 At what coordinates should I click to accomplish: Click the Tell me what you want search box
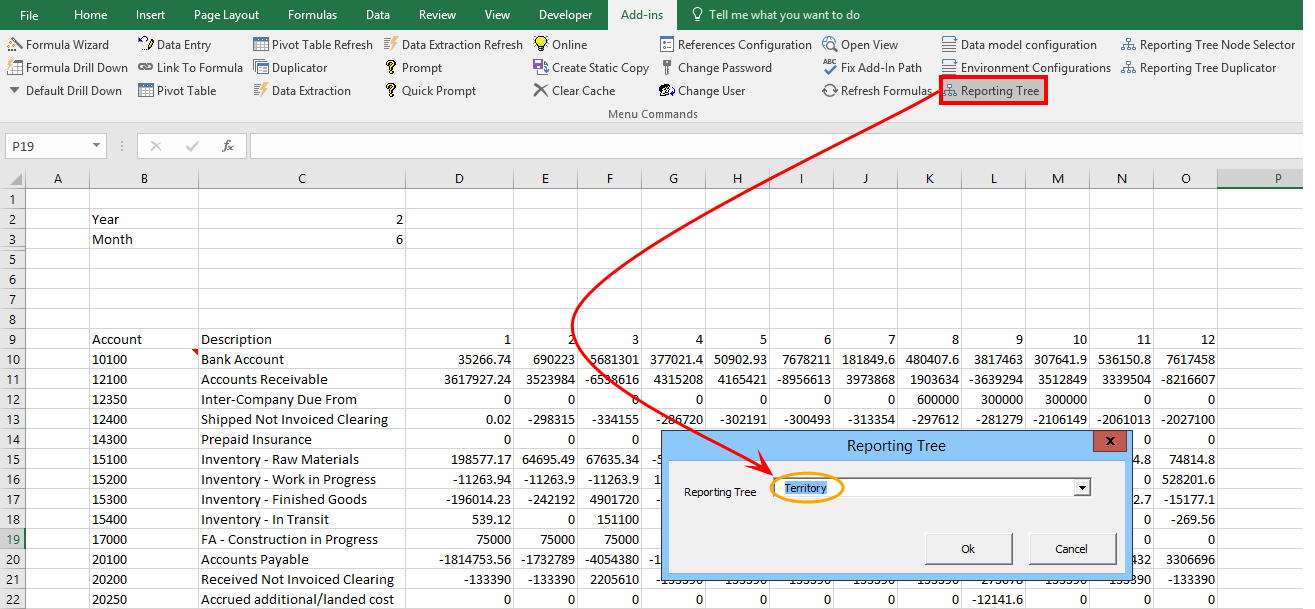[784, 15]
